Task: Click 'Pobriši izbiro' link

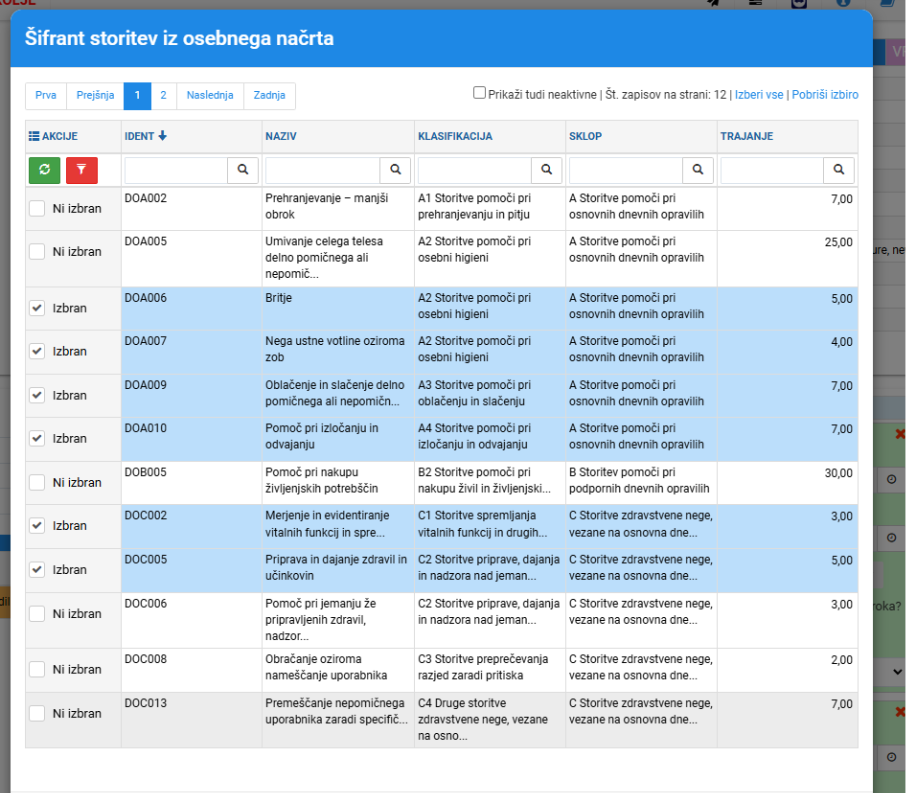Action: coord(825,95)
